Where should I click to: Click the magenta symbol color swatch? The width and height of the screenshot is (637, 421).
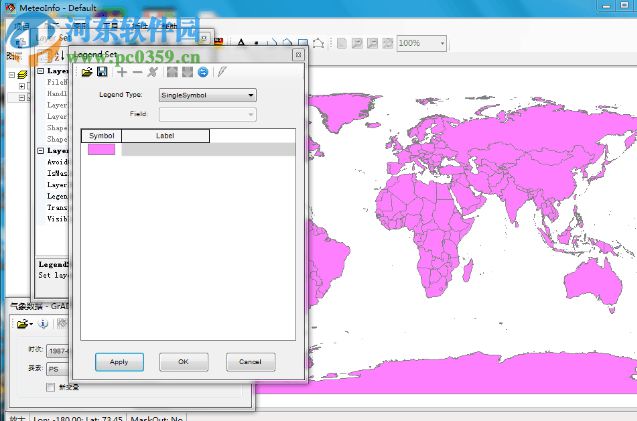click(x=102, y=150)
